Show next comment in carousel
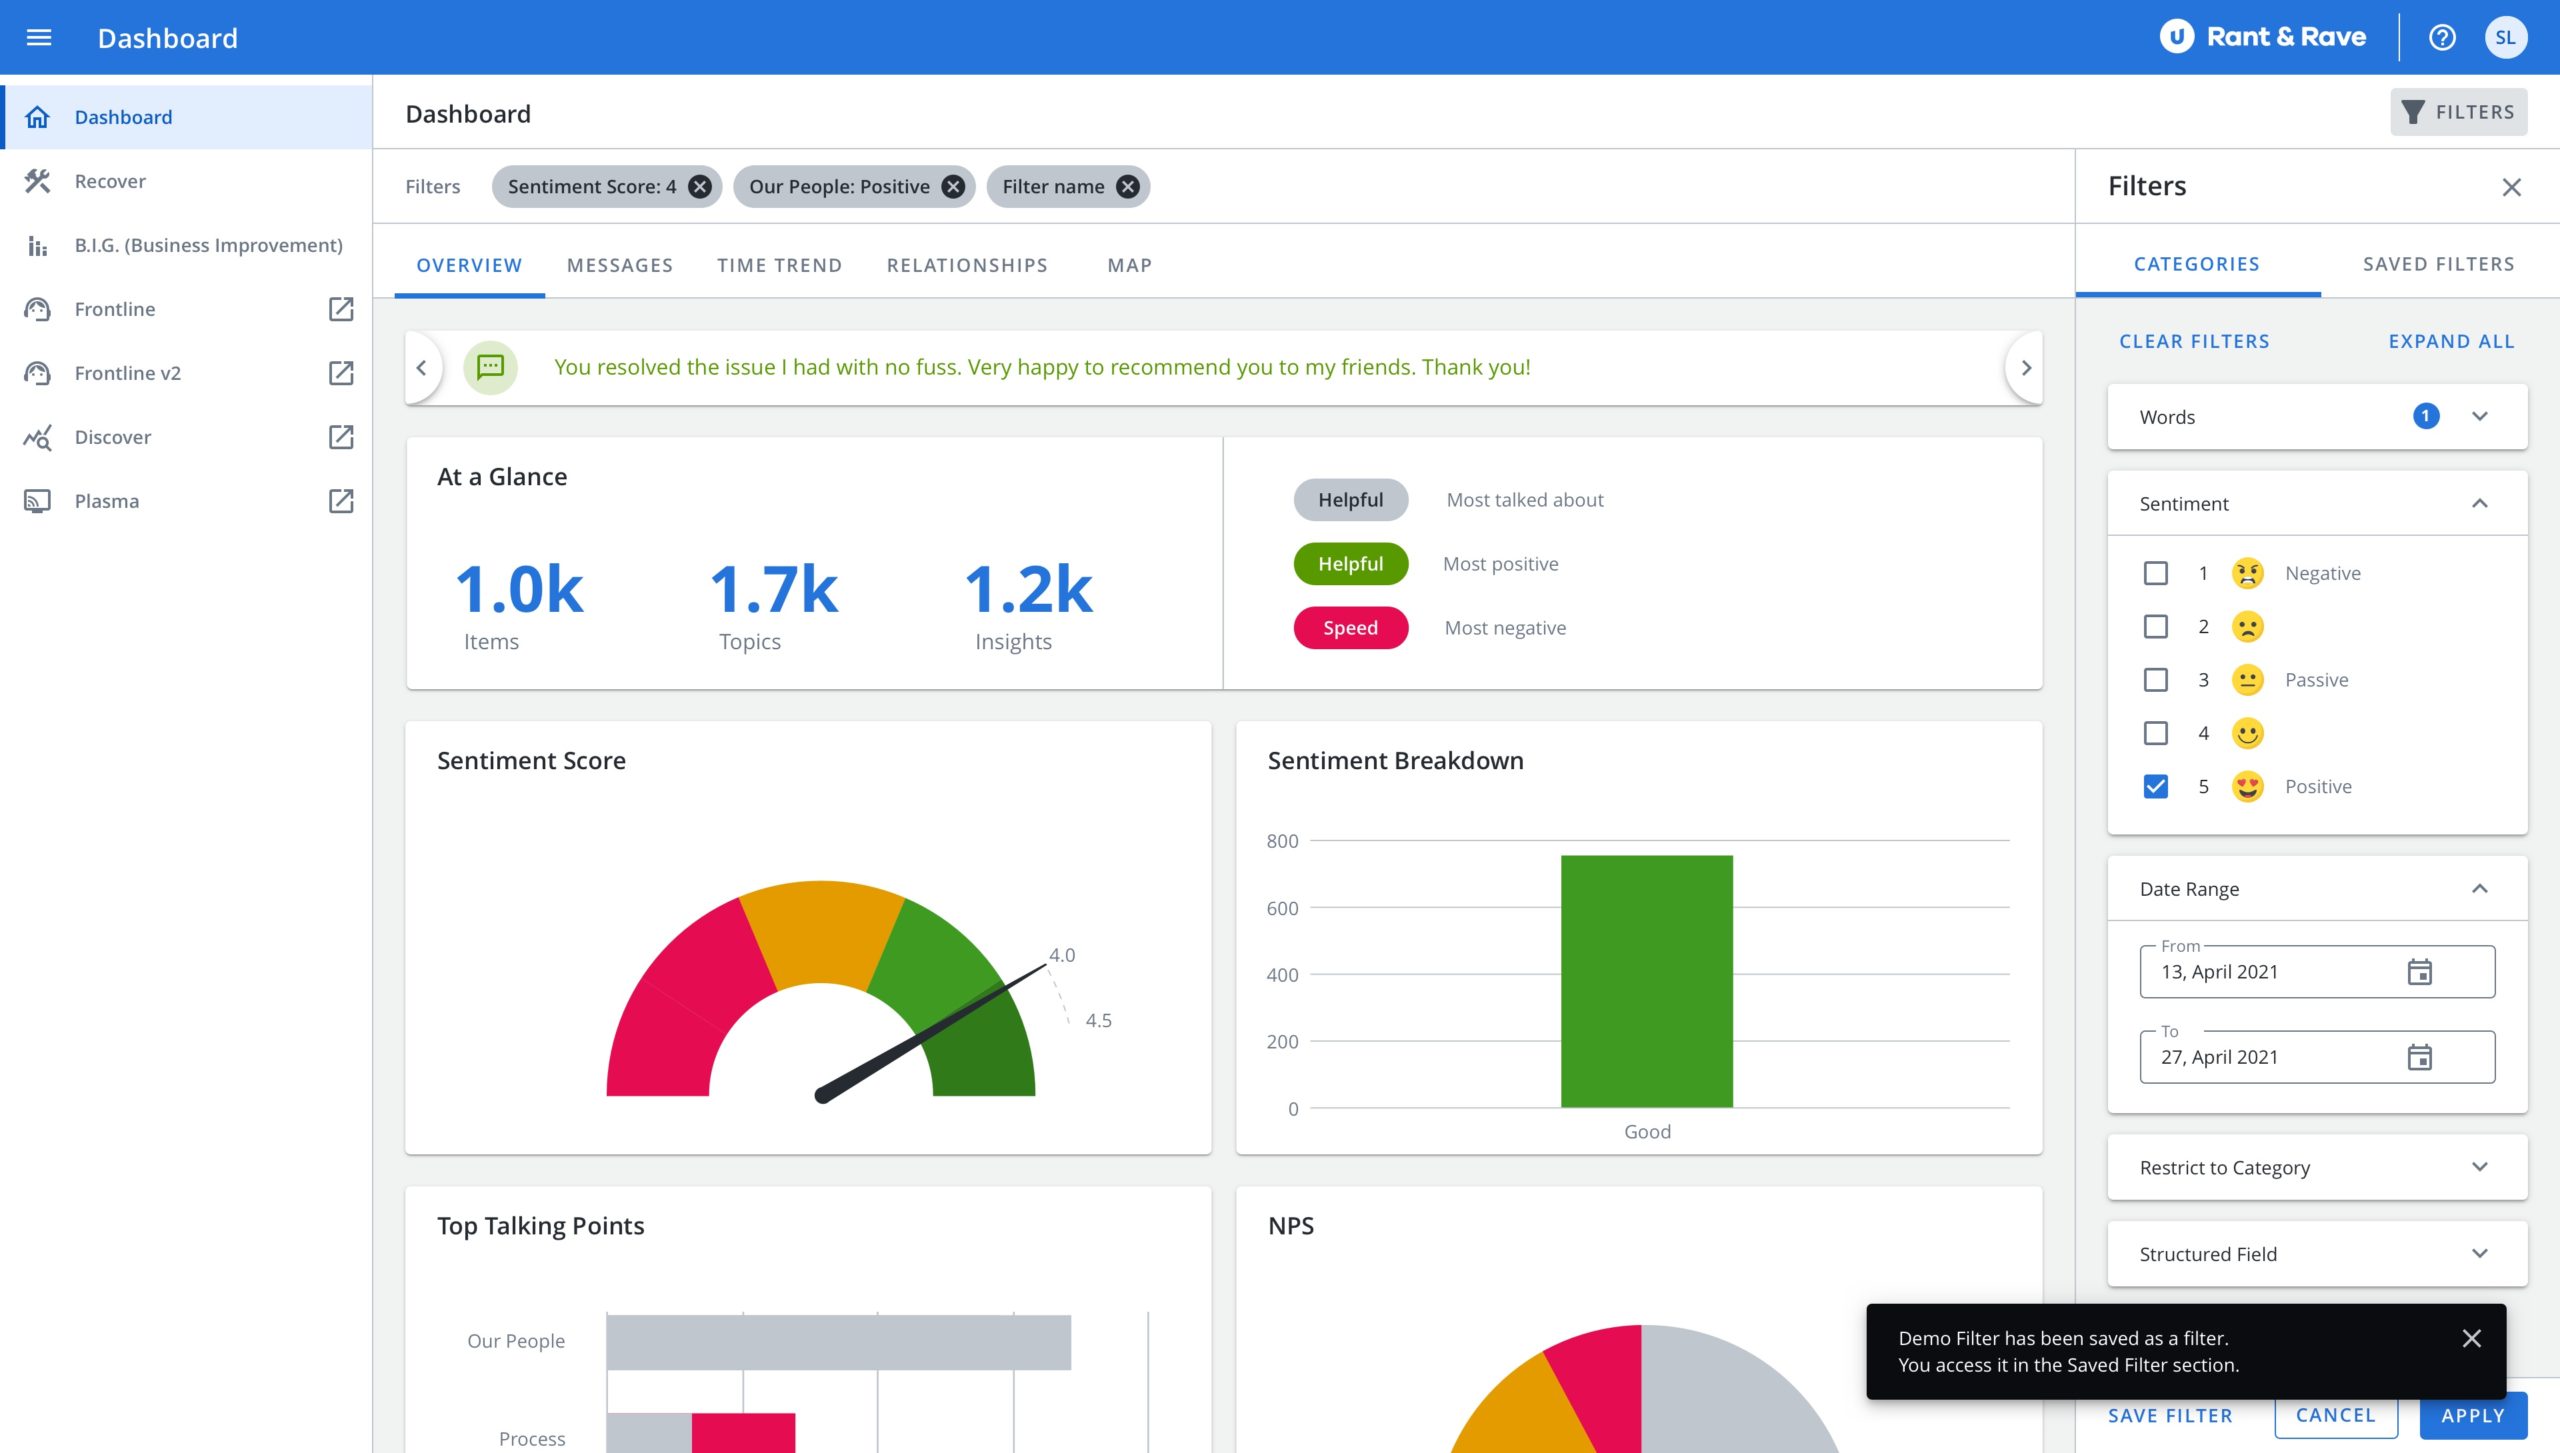This screenshot has width=2560, height=1453. tap(2025, 368)
